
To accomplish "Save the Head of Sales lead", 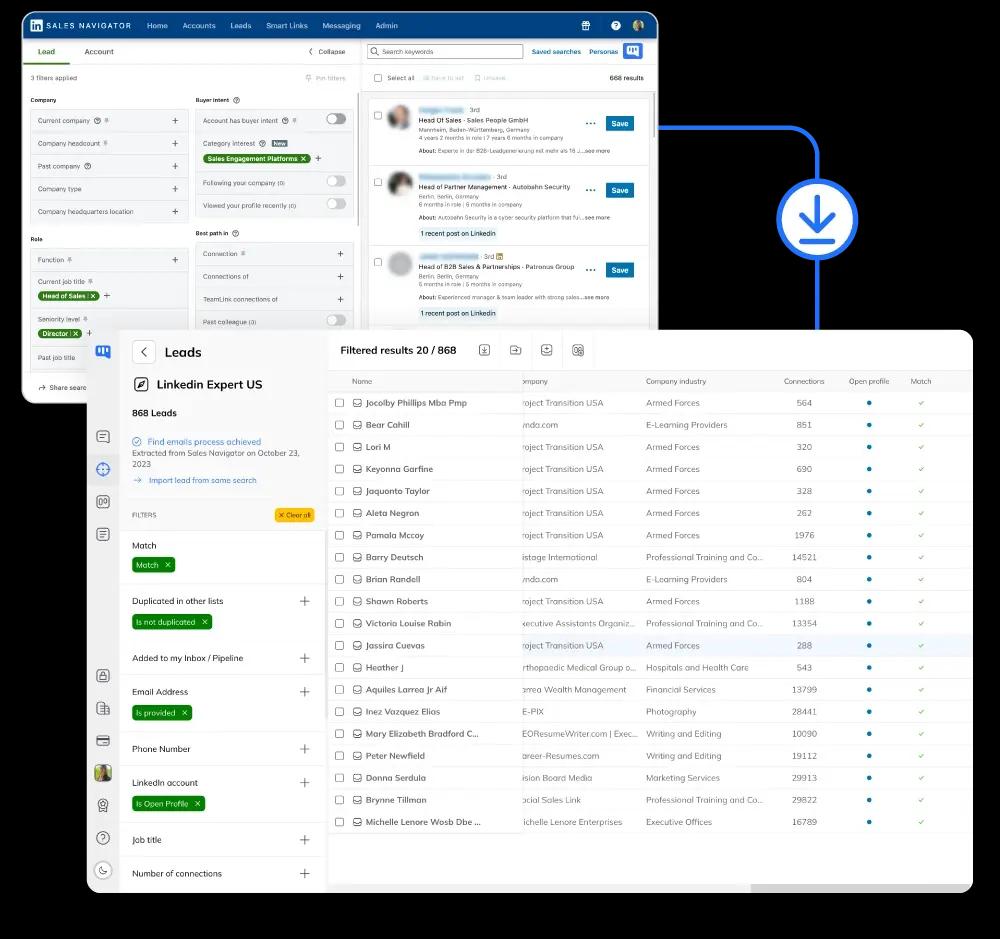I will 620,124.
